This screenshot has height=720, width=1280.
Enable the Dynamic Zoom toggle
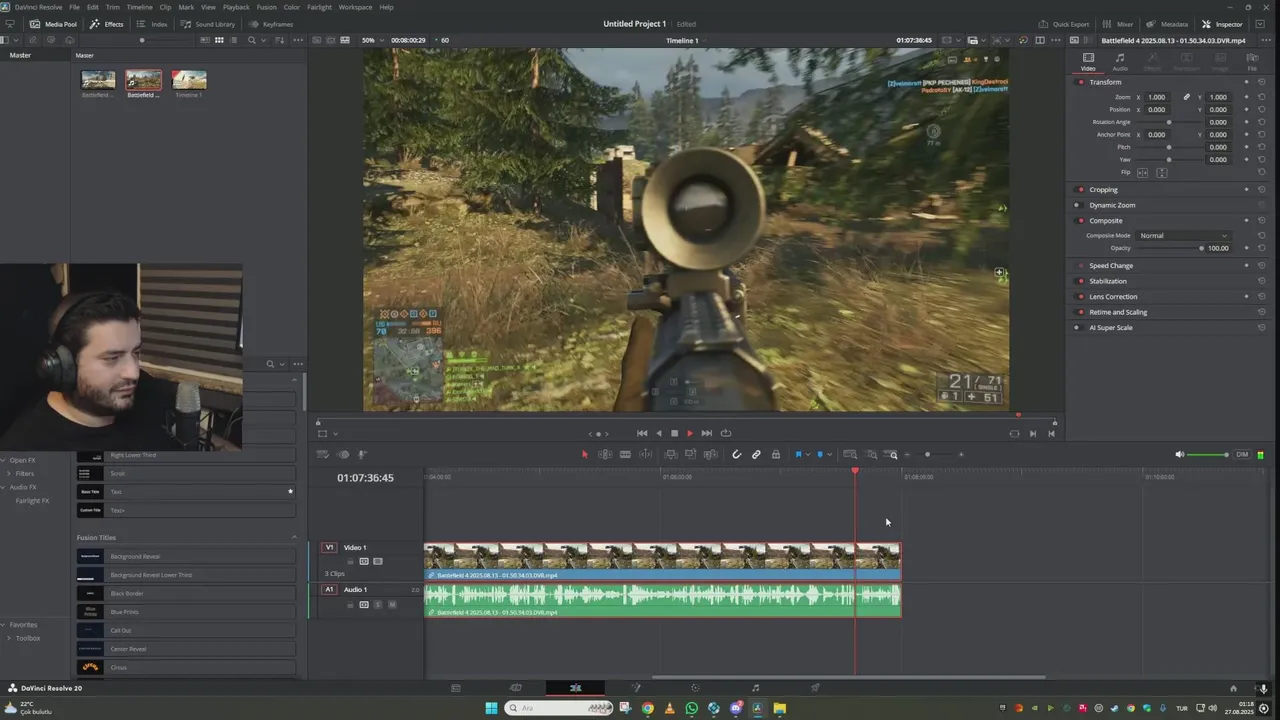(x=1080, y=205)
